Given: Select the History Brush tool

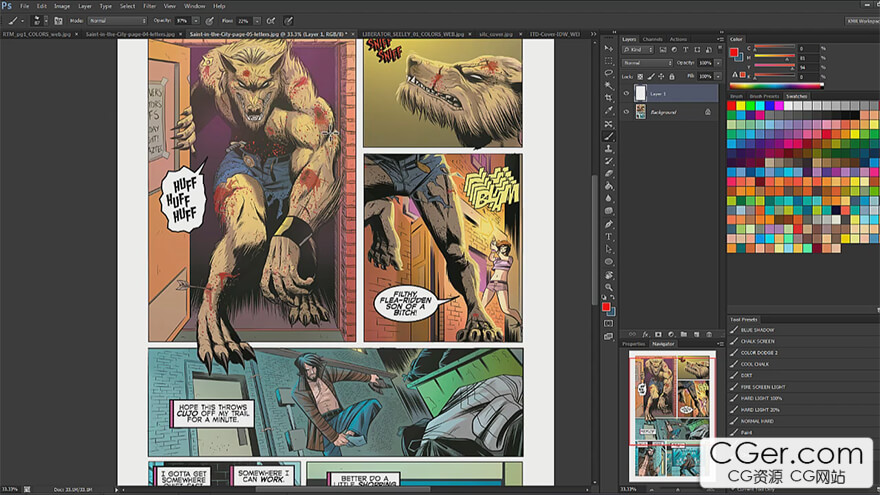Looking at the screenshot, I should point(608,161).
